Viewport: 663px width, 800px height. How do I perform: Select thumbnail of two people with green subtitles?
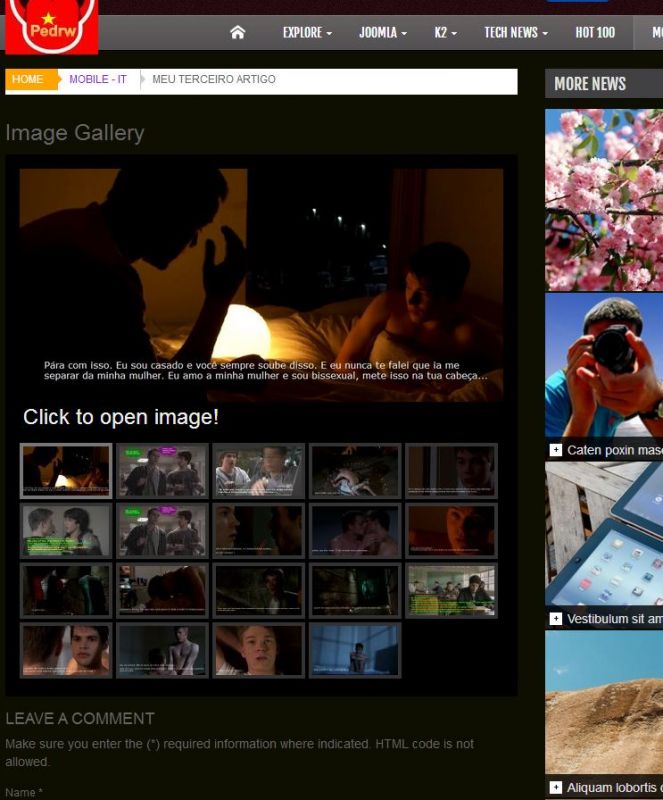pos(66,531)
